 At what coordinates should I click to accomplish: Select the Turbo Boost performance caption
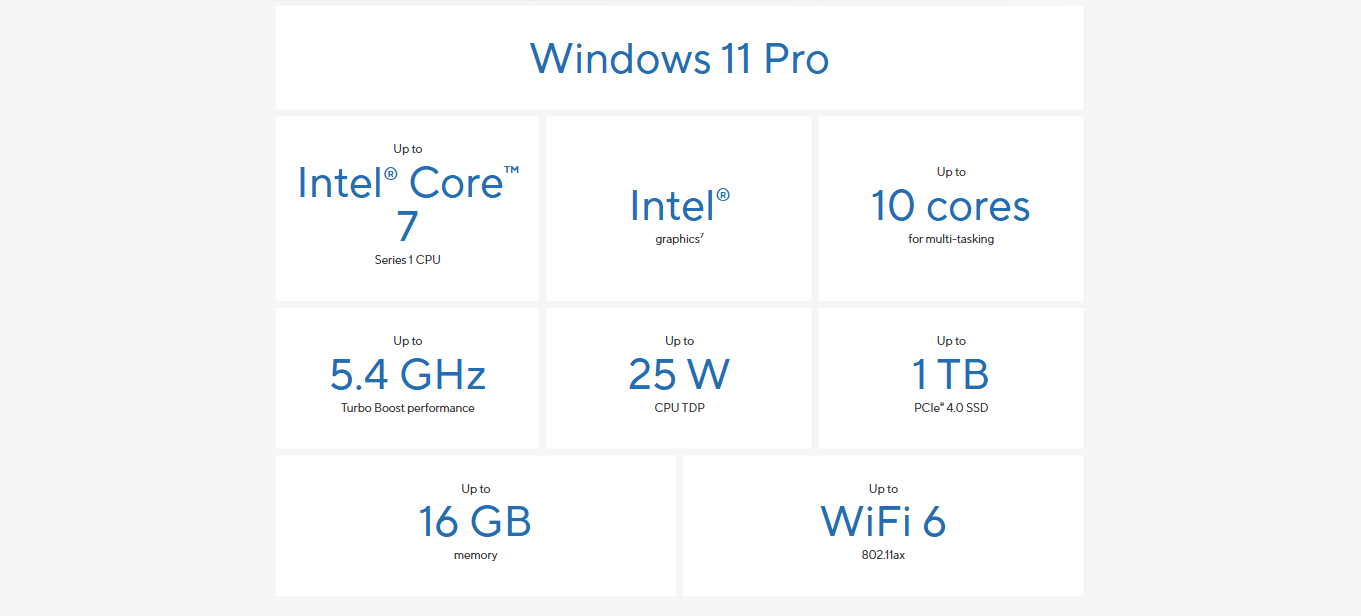[407, 408]
